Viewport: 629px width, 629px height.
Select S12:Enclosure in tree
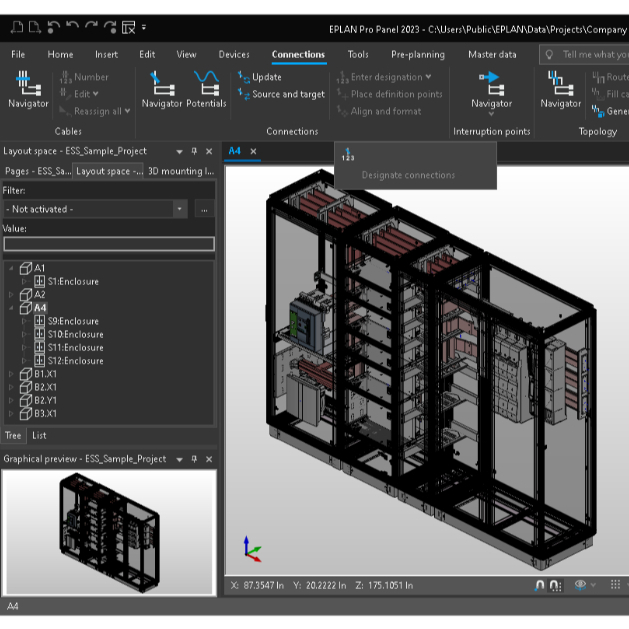[x=75, y=361]
